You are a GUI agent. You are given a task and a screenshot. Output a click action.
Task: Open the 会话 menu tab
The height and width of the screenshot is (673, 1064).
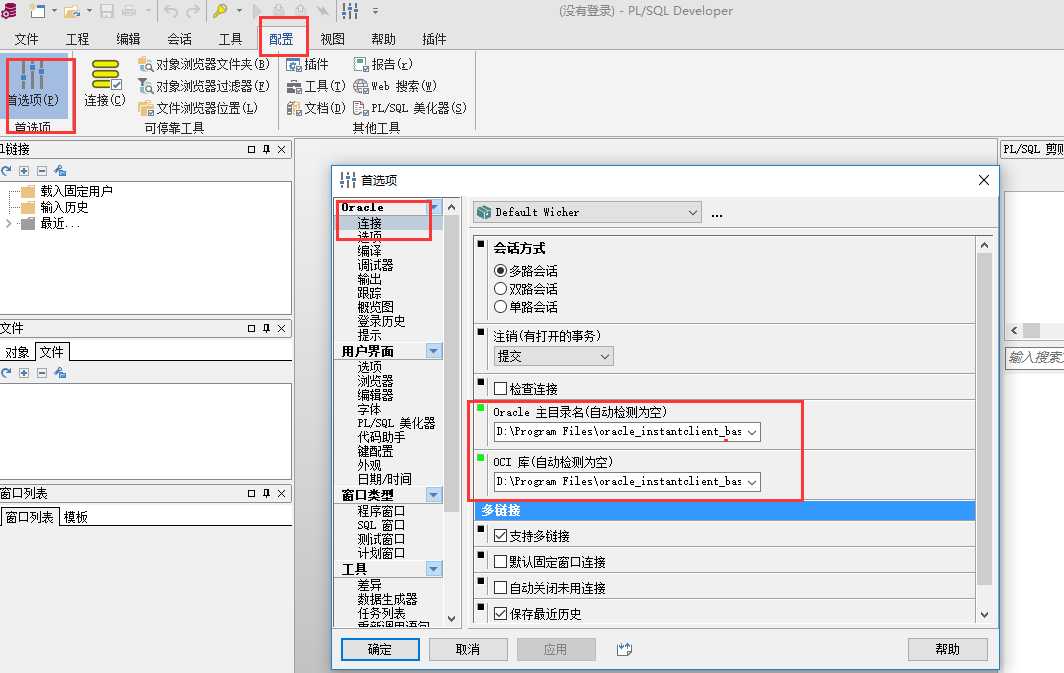click(x=179, y=39)
